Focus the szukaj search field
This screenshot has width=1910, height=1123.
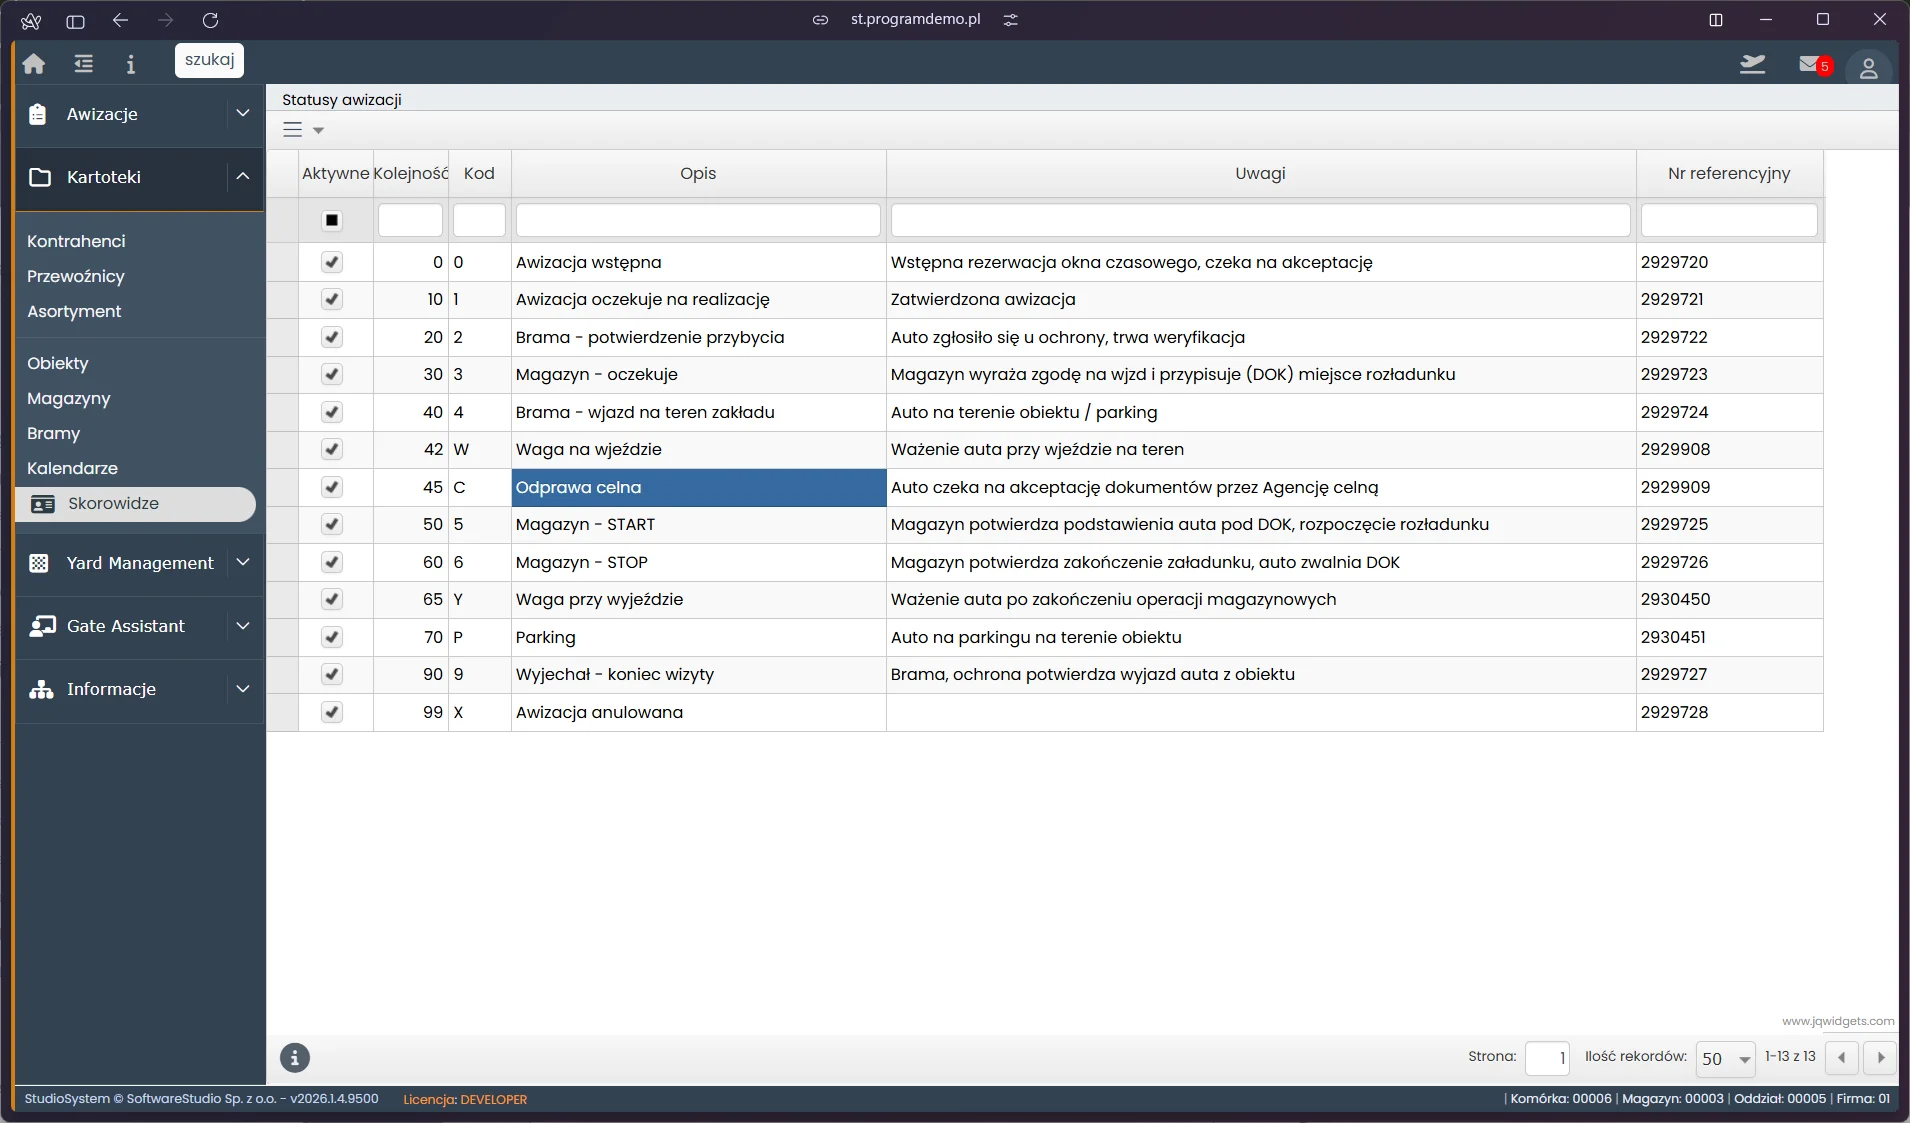click(209, 60)
